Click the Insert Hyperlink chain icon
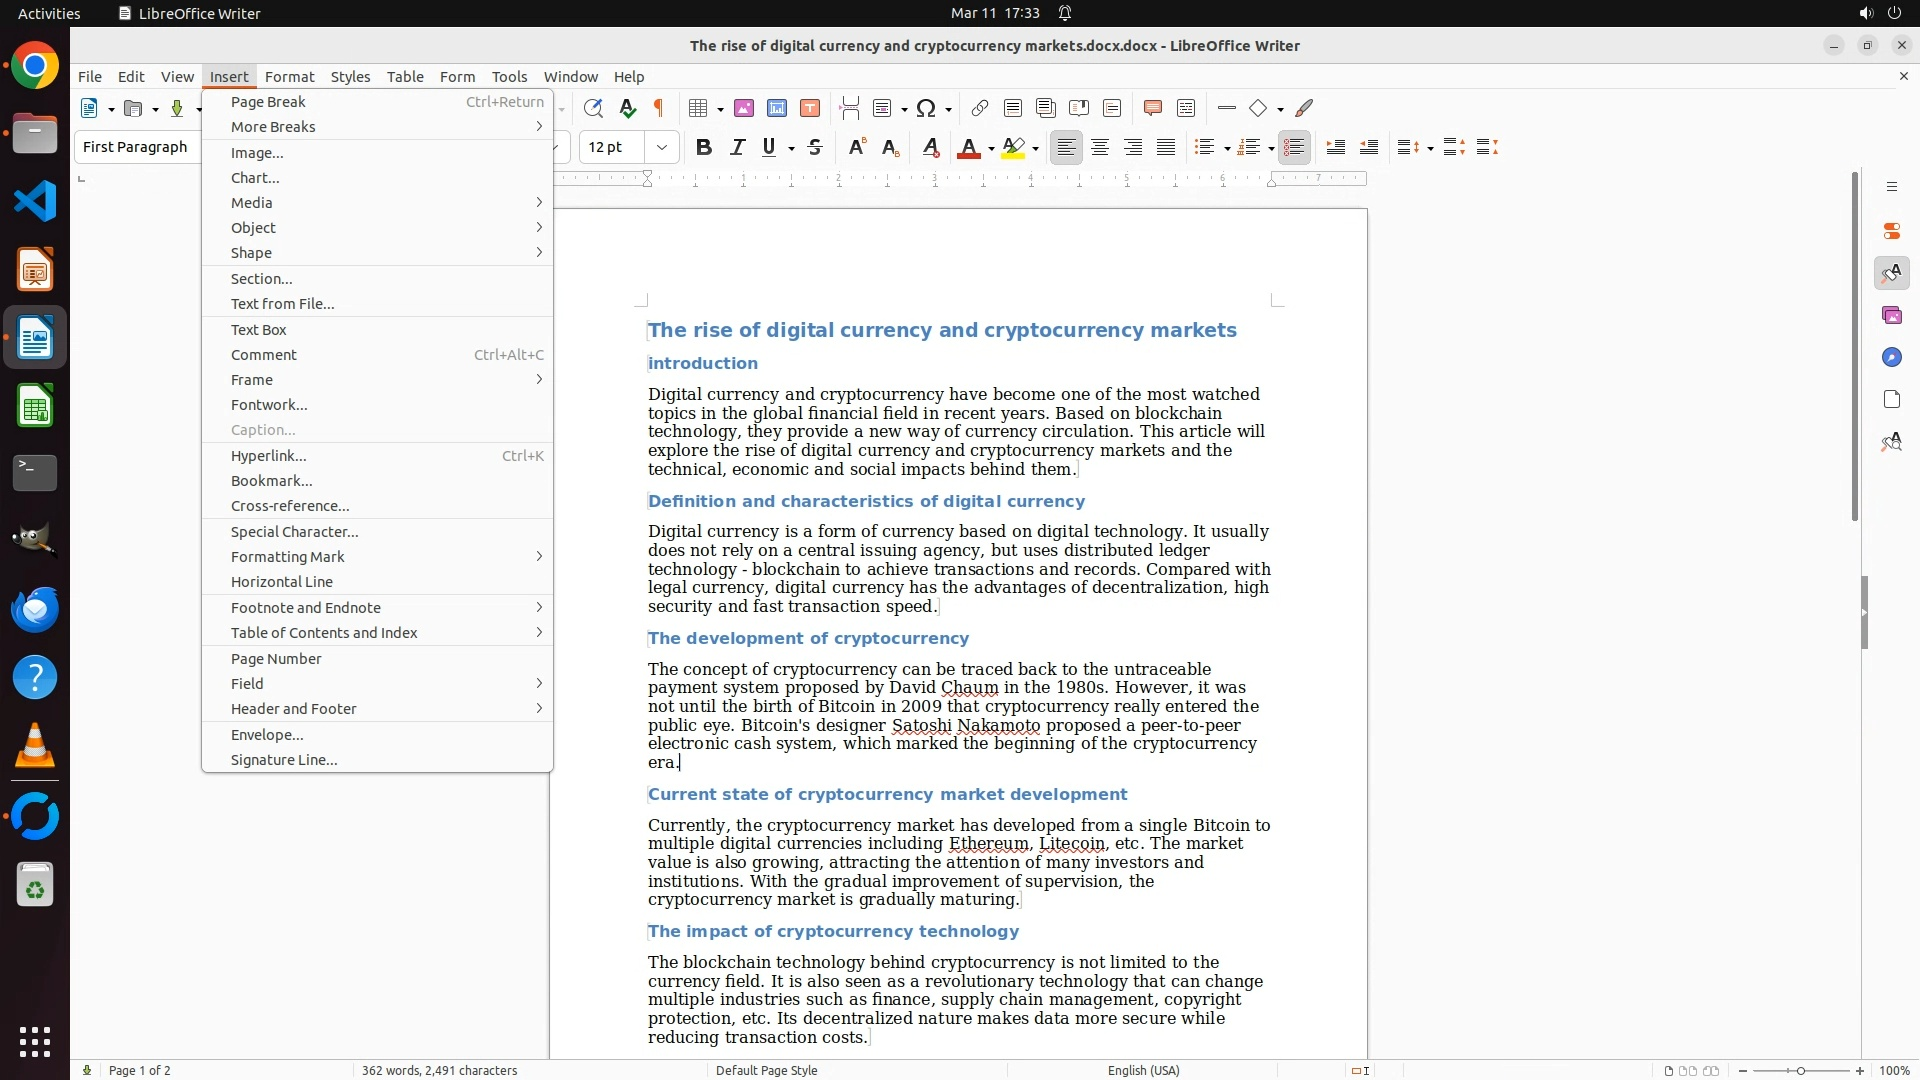This screenshot has height=1080, width=1920. [x=980, y=108]
